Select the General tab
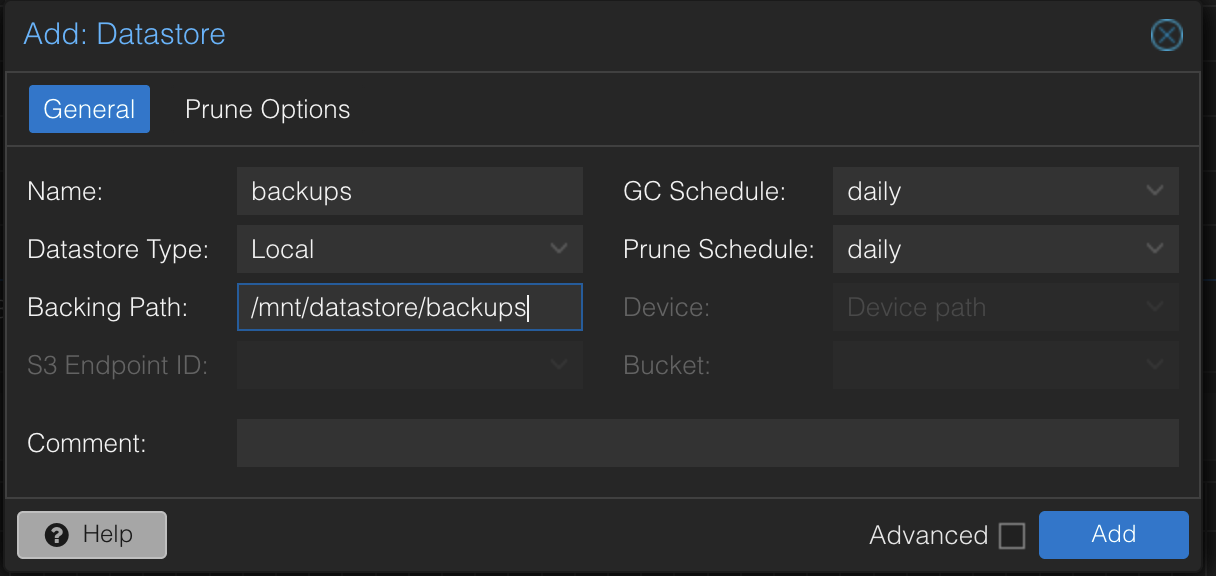This screenshot has height=576, width=1216. click(x=89, y=109)
